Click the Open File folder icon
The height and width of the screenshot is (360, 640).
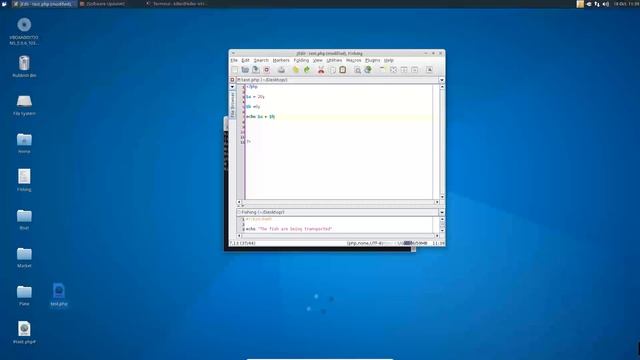click(x=245, y=70)
